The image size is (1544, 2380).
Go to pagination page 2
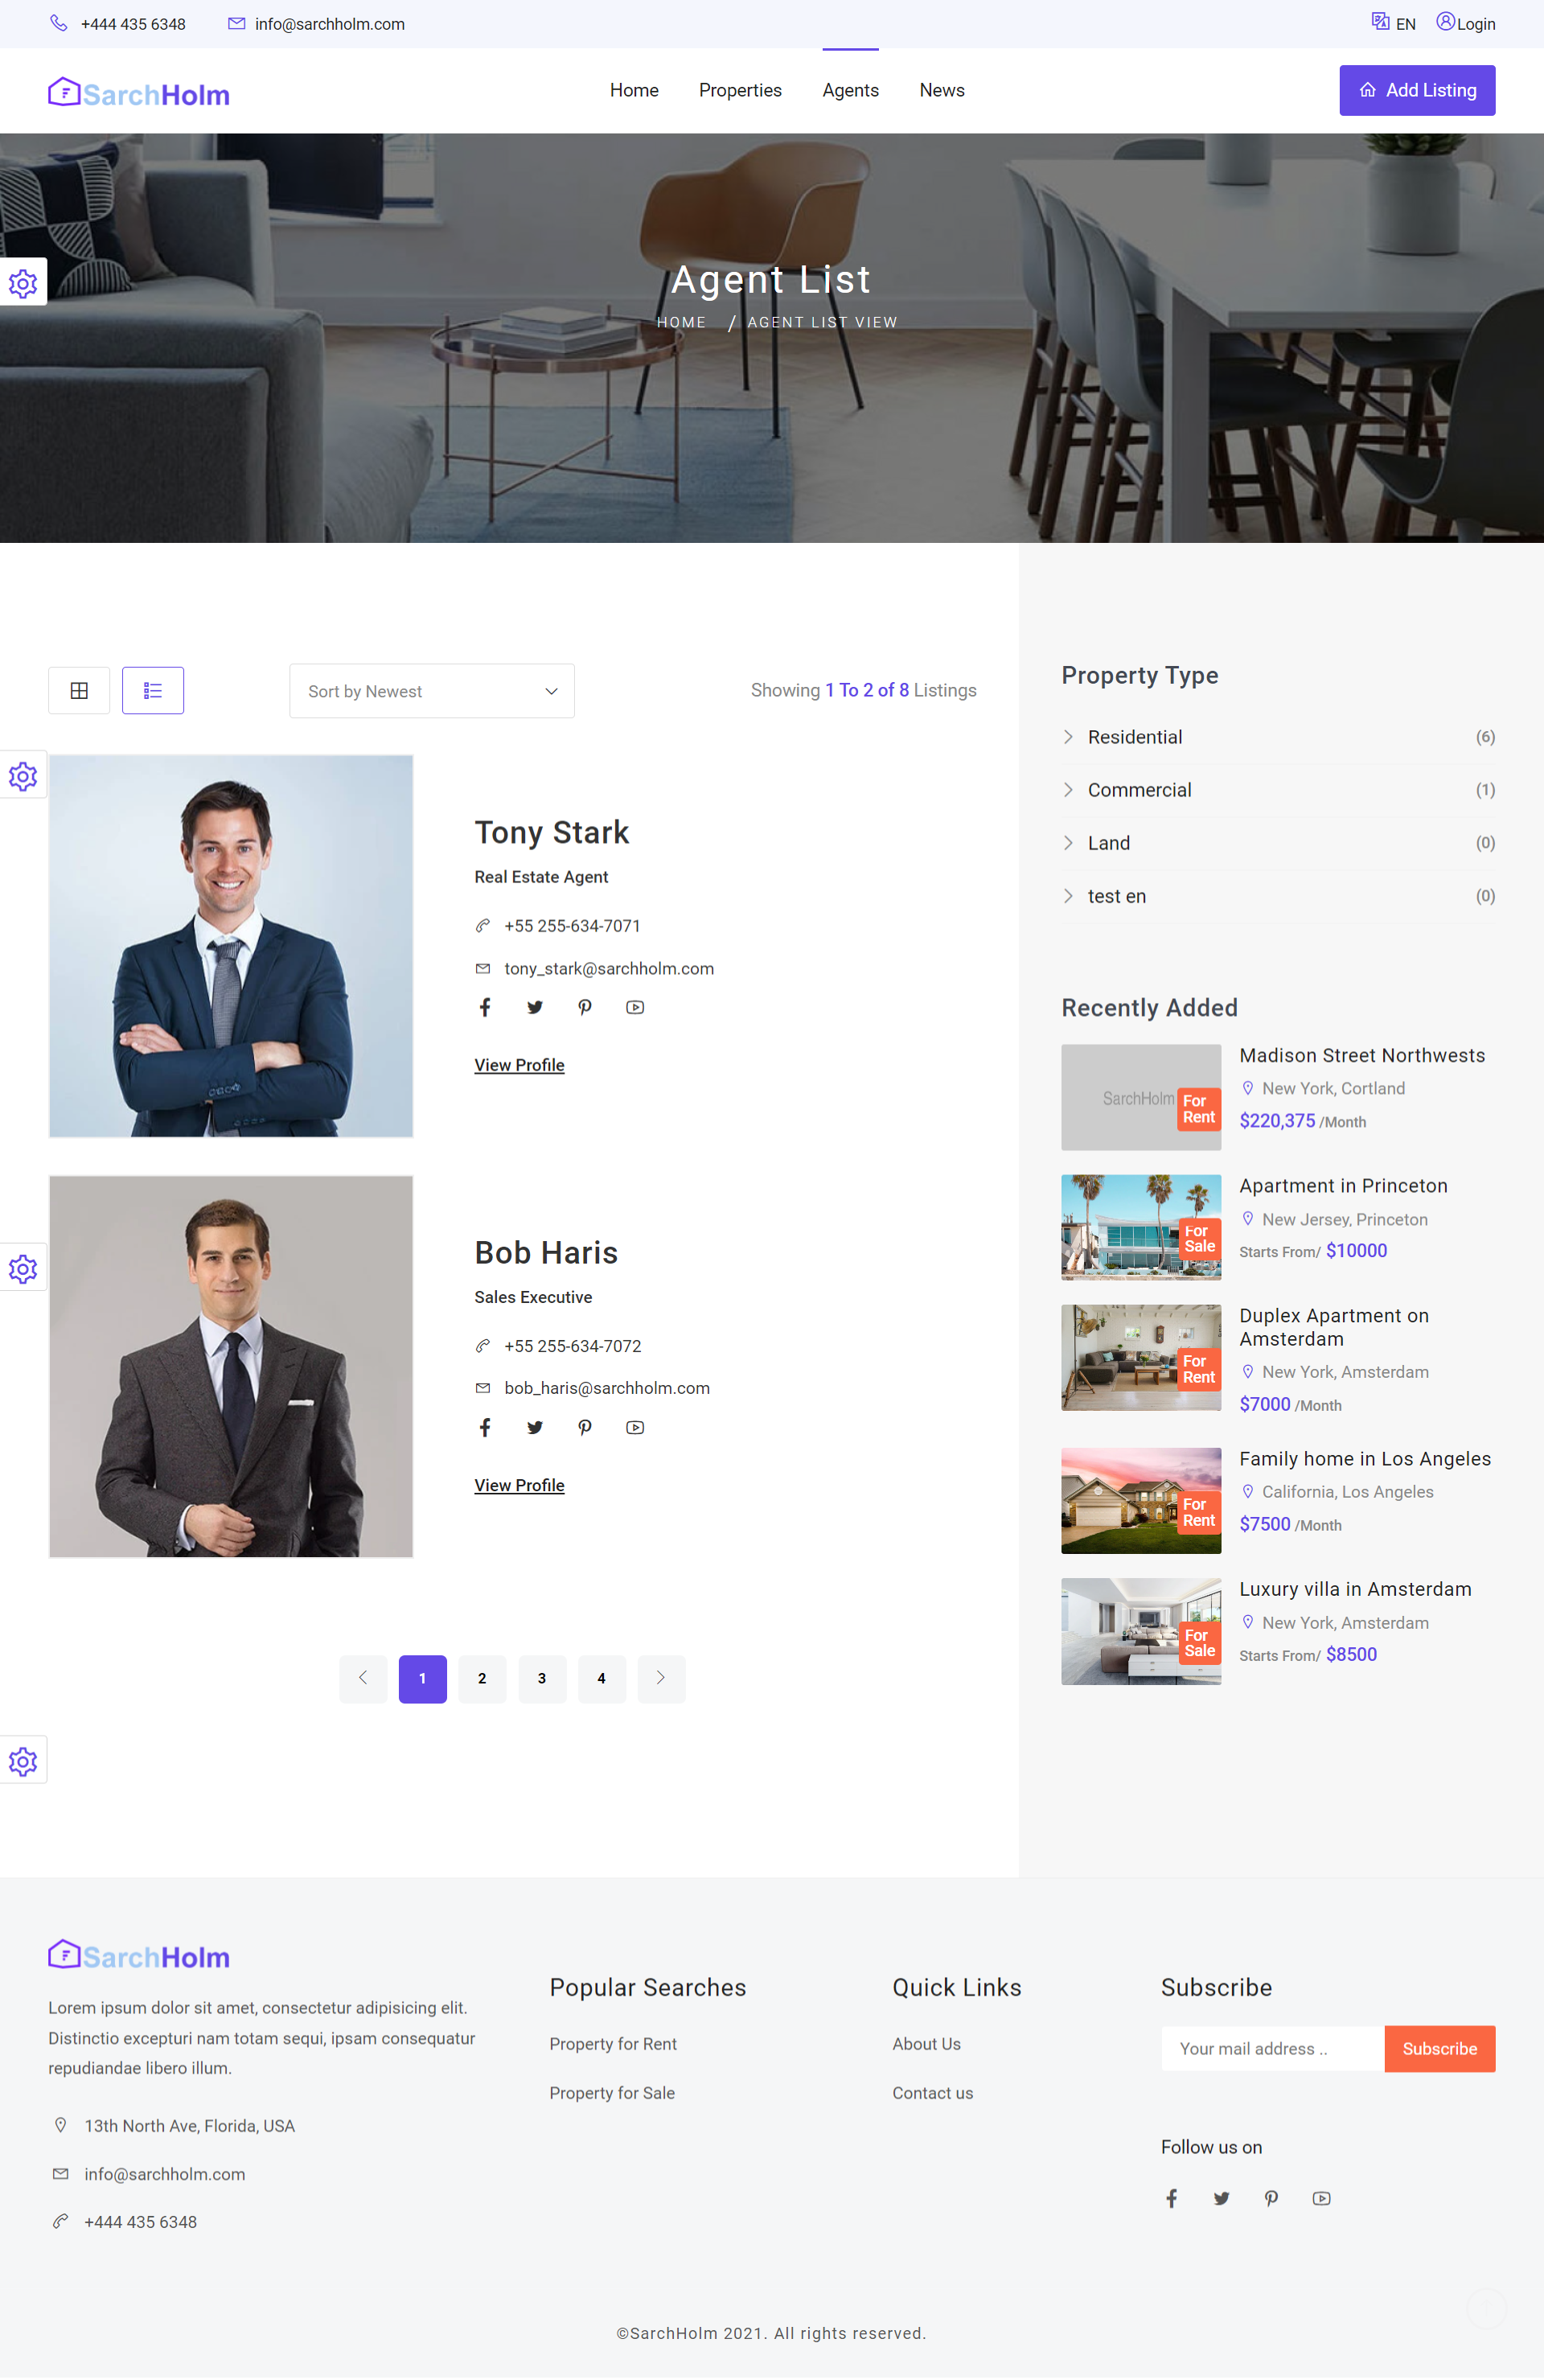tap(482, 1678)
